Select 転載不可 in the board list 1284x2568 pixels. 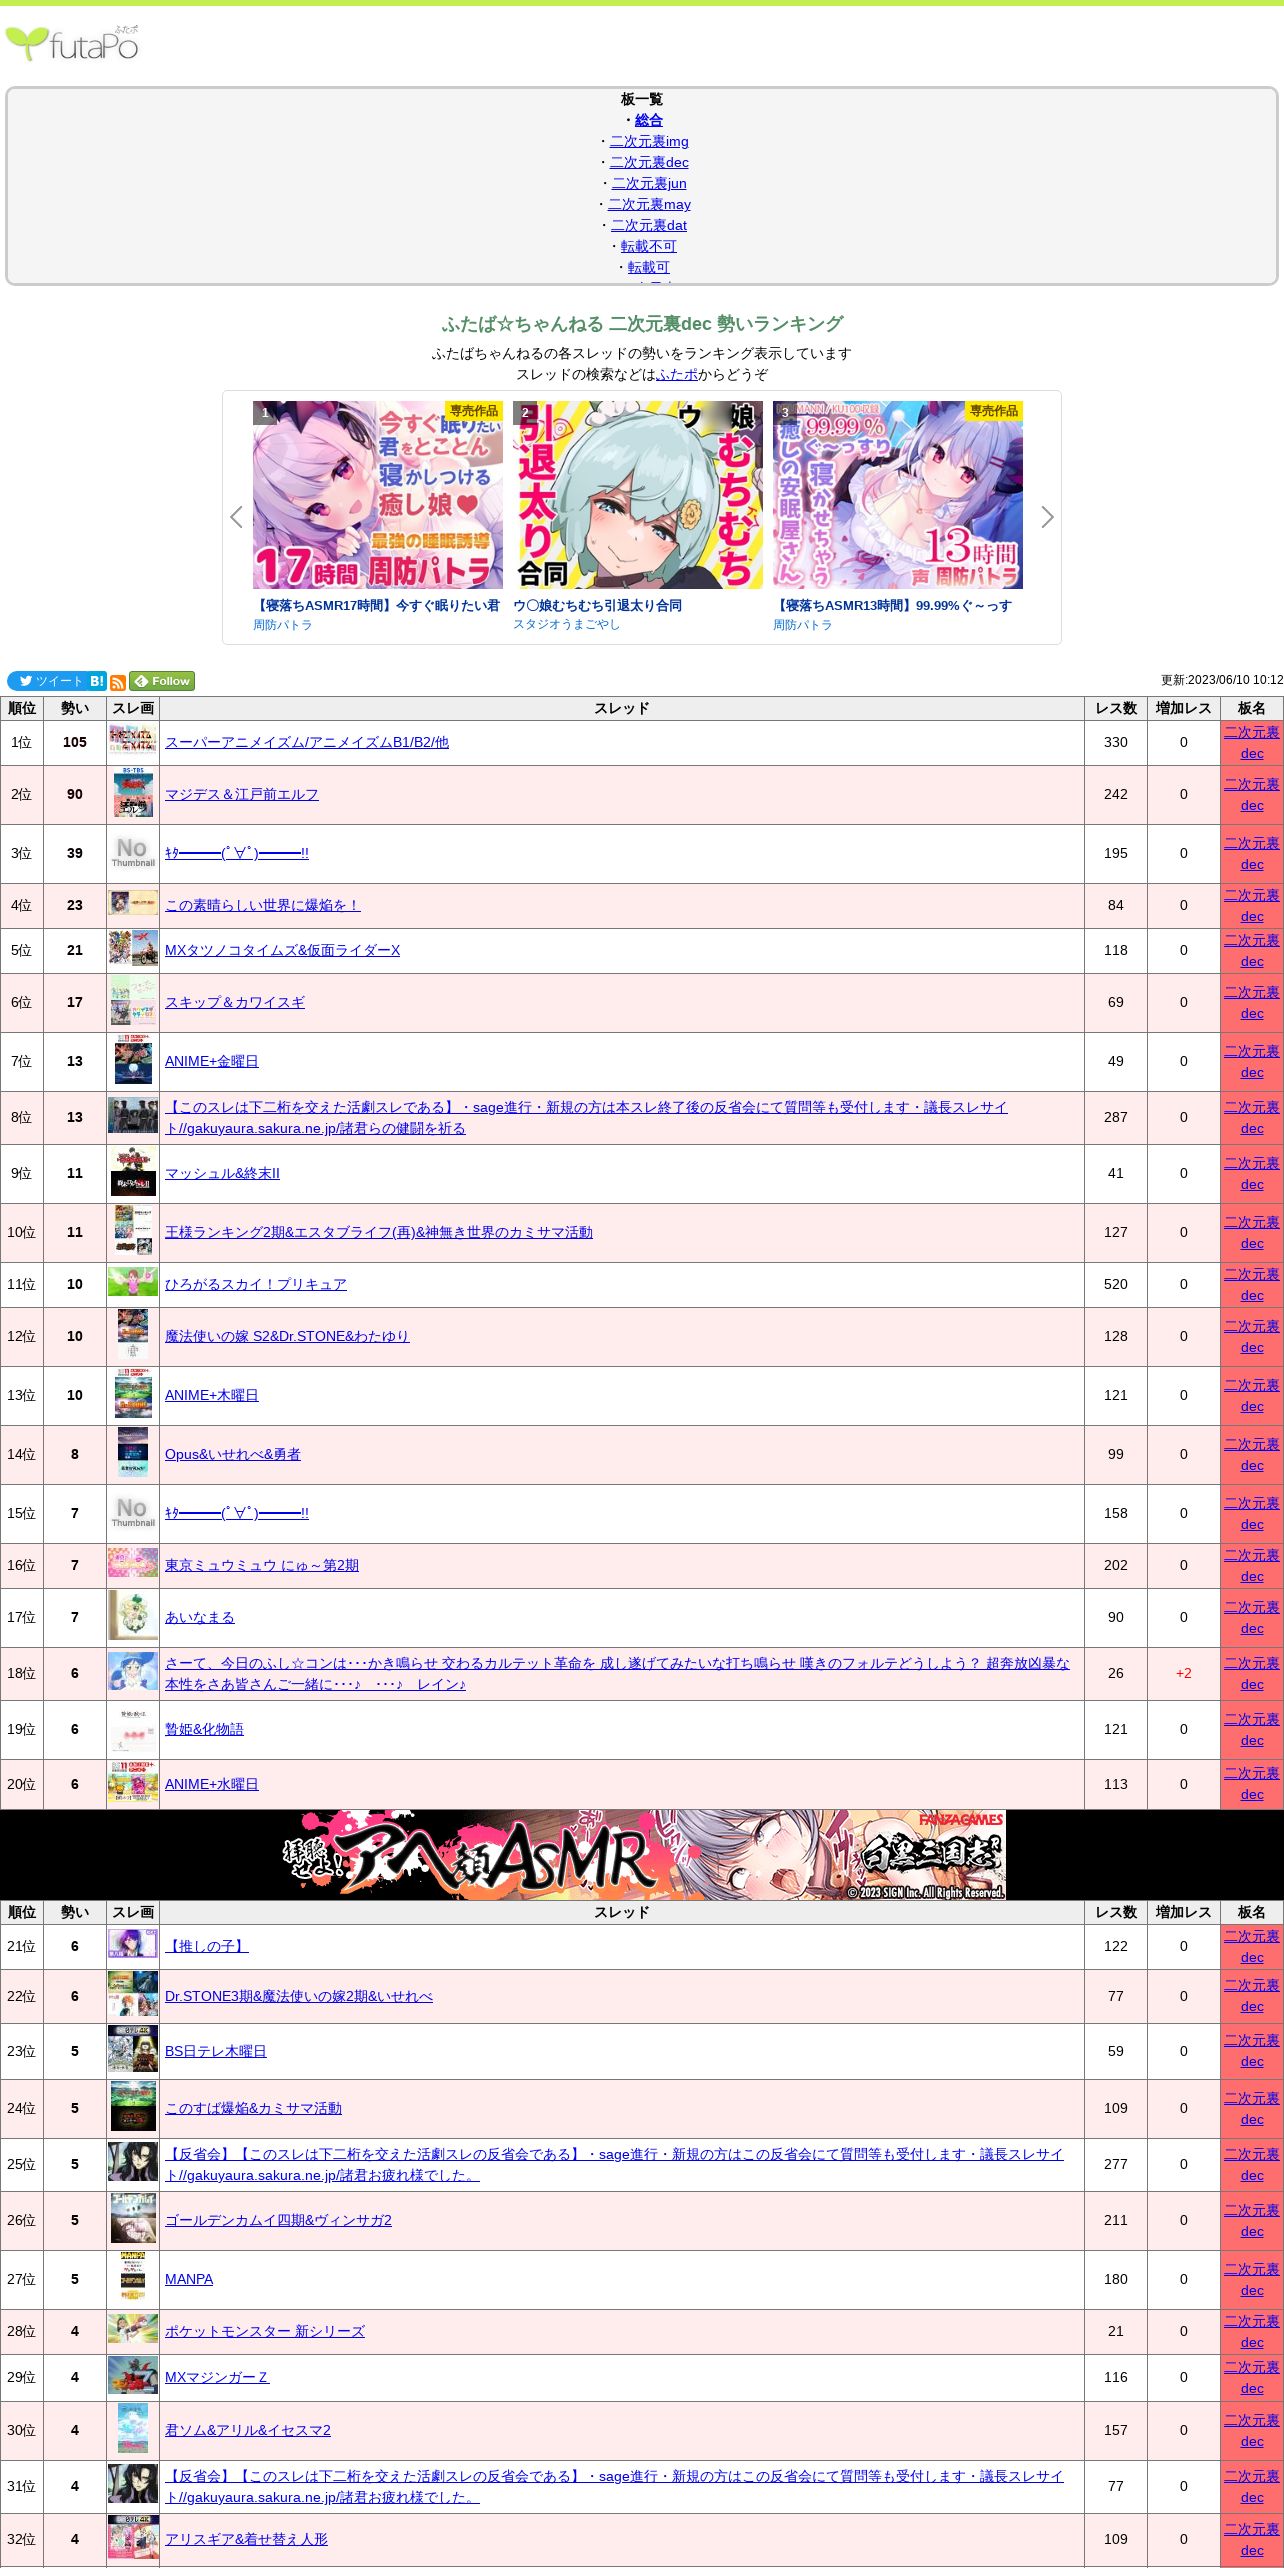tap(649, 246)
